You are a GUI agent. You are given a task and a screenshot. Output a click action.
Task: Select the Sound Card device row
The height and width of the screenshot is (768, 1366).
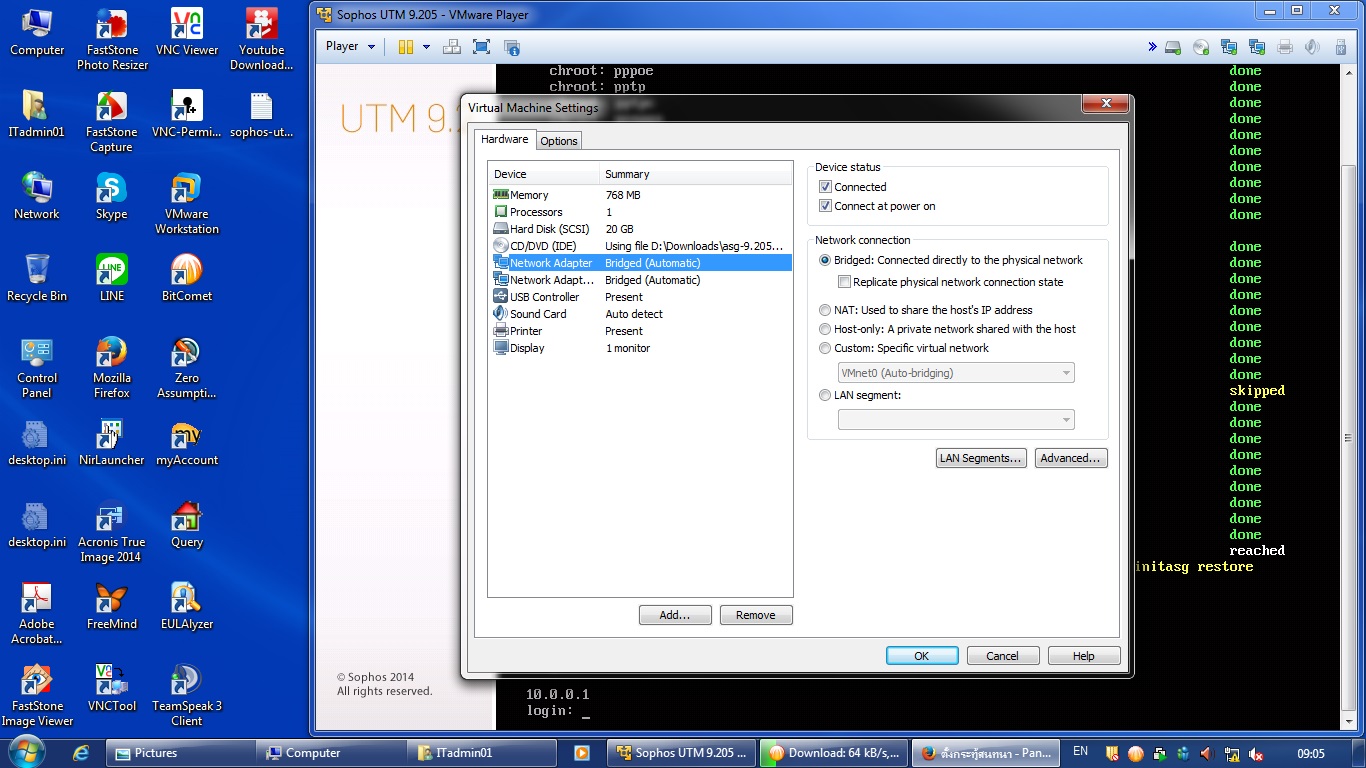click(x=641, y=314)
